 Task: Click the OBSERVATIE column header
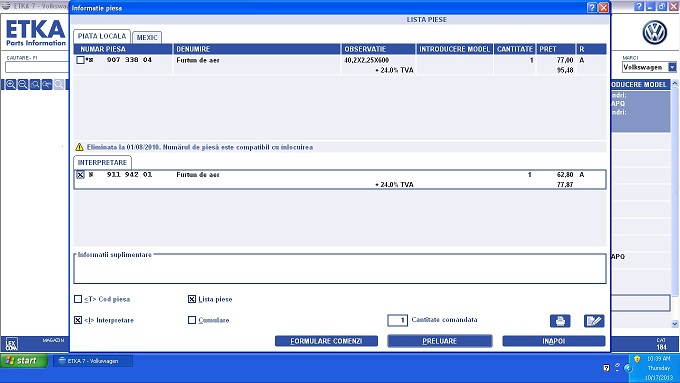(378, 49)
